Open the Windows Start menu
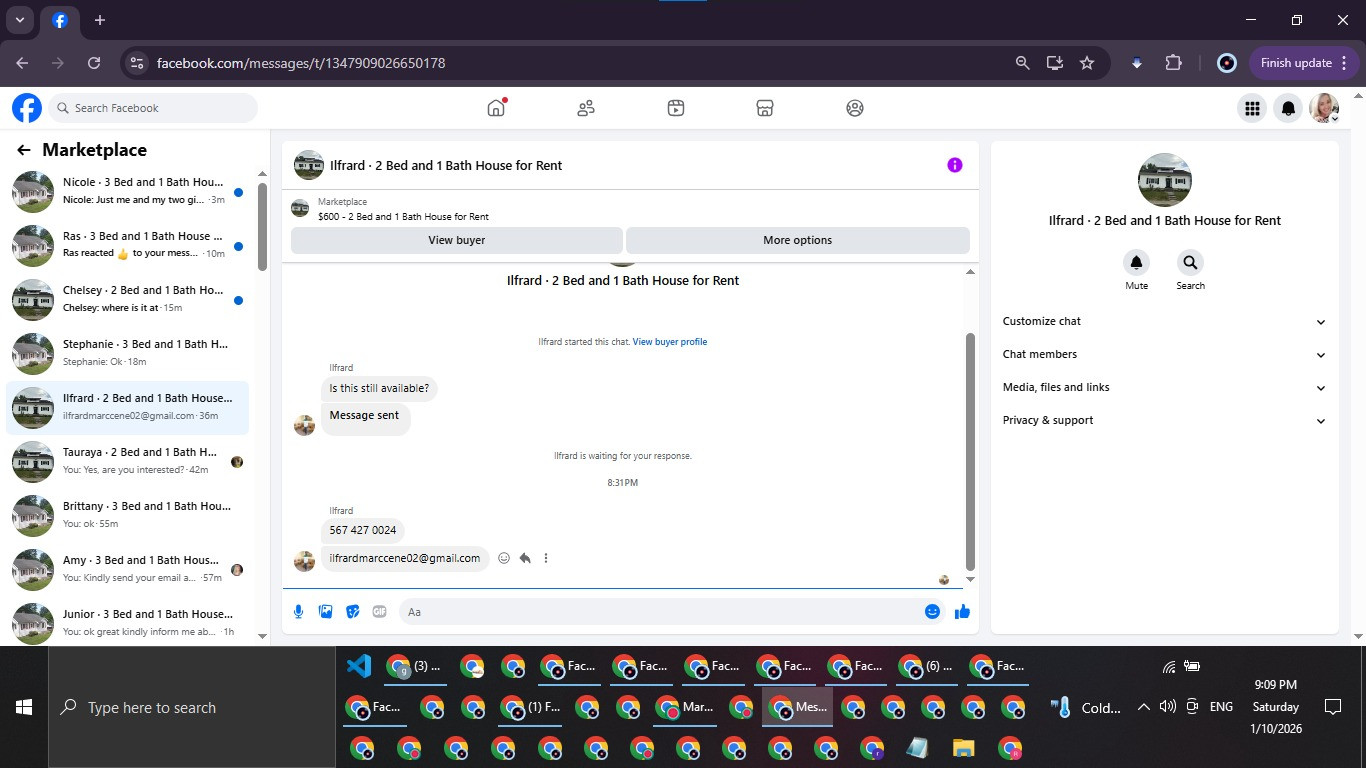The height and width of the screenshot is (768, 1366). (x=24, y=707)
